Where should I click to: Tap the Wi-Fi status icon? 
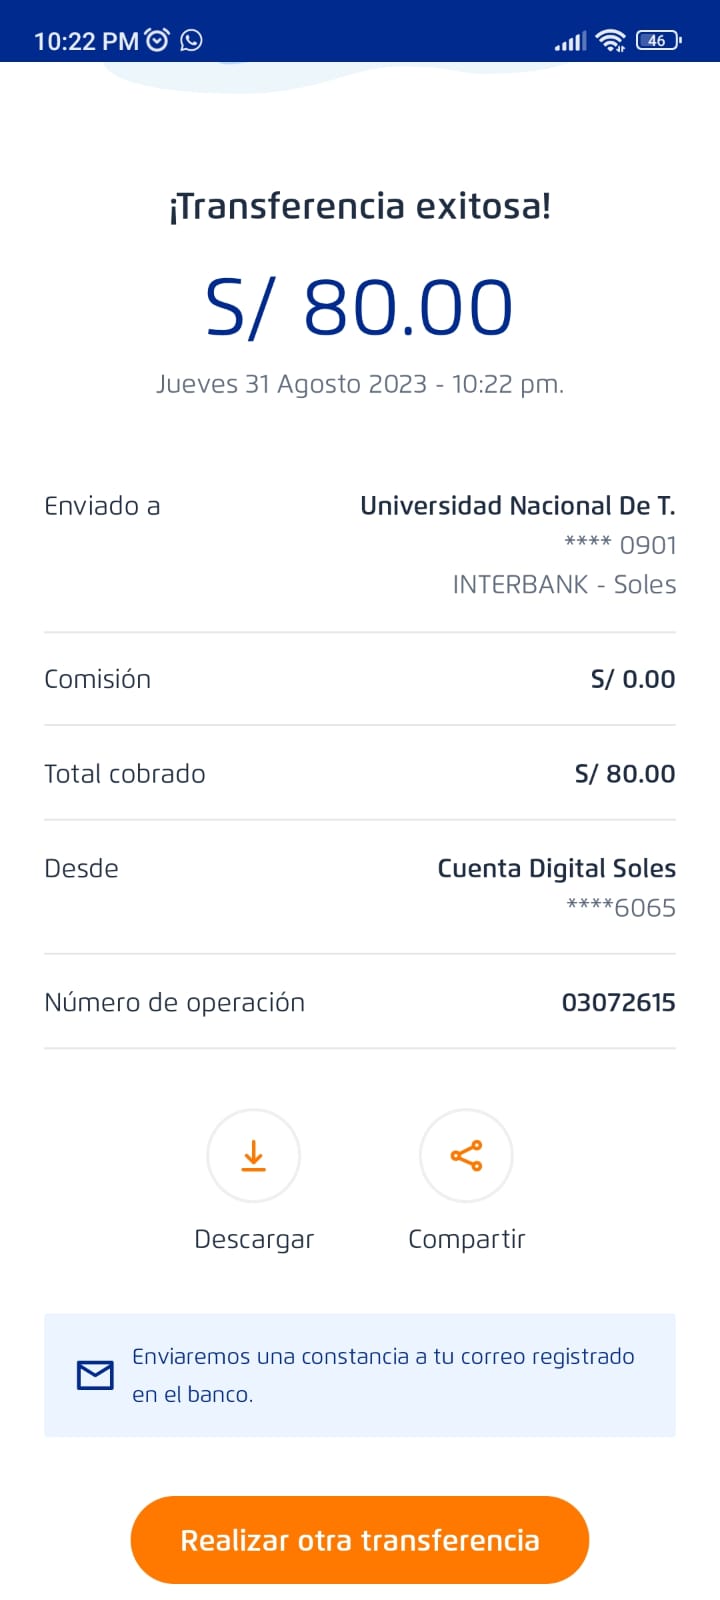point(609,40)
